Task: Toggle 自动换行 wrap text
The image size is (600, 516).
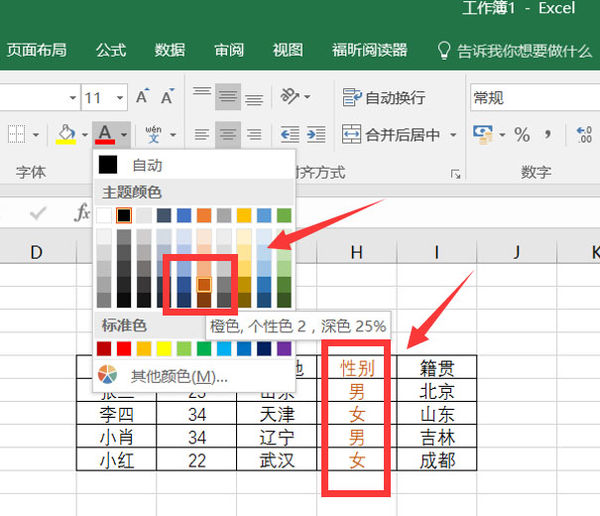Action: pos(384,97)
